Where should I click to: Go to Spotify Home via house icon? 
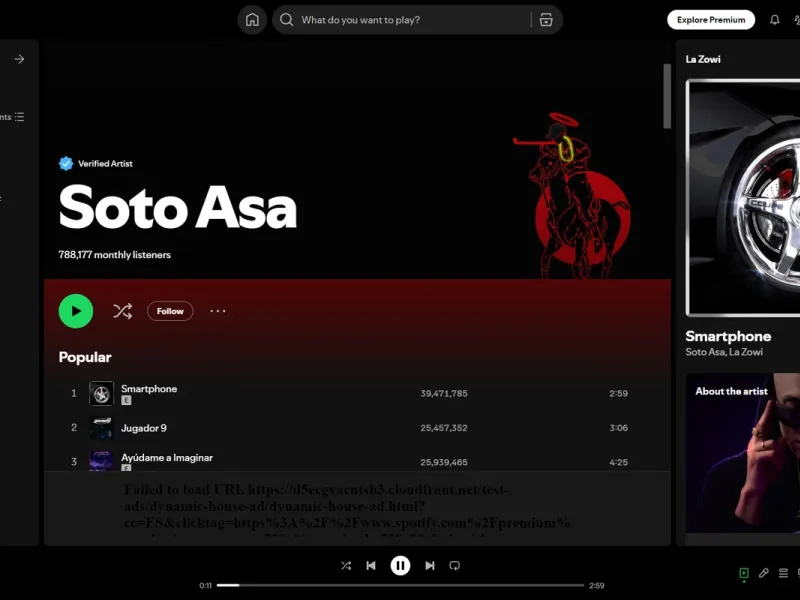[252, 20]
